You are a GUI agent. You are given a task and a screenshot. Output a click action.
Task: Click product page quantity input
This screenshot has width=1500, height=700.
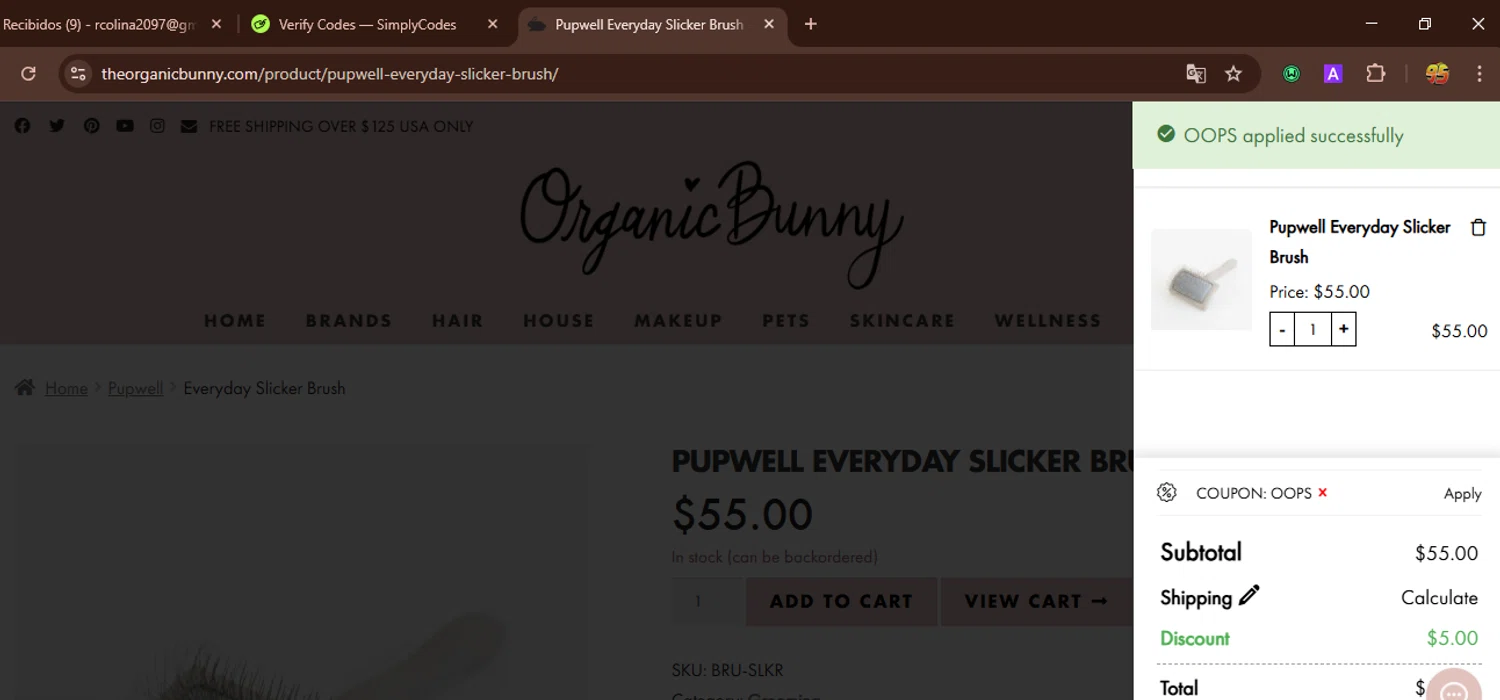[706, 601]
